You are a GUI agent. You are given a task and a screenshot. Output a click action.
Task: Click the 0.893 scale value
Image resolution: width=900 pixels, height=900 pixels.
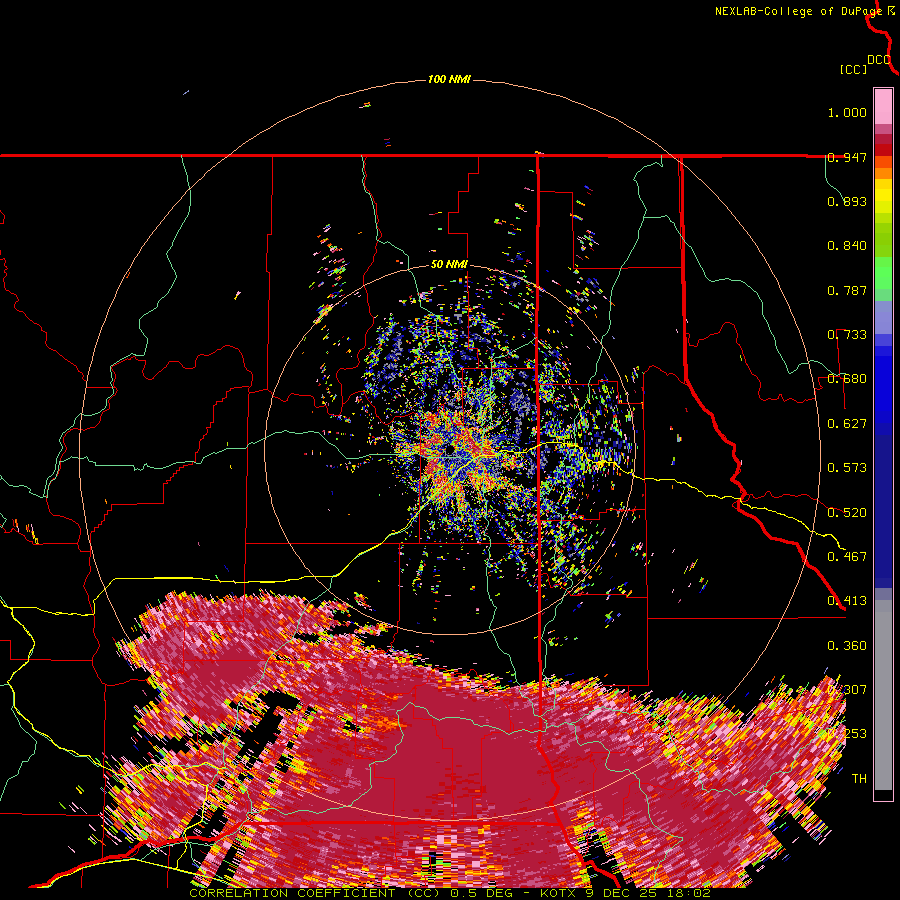(847, 201)
